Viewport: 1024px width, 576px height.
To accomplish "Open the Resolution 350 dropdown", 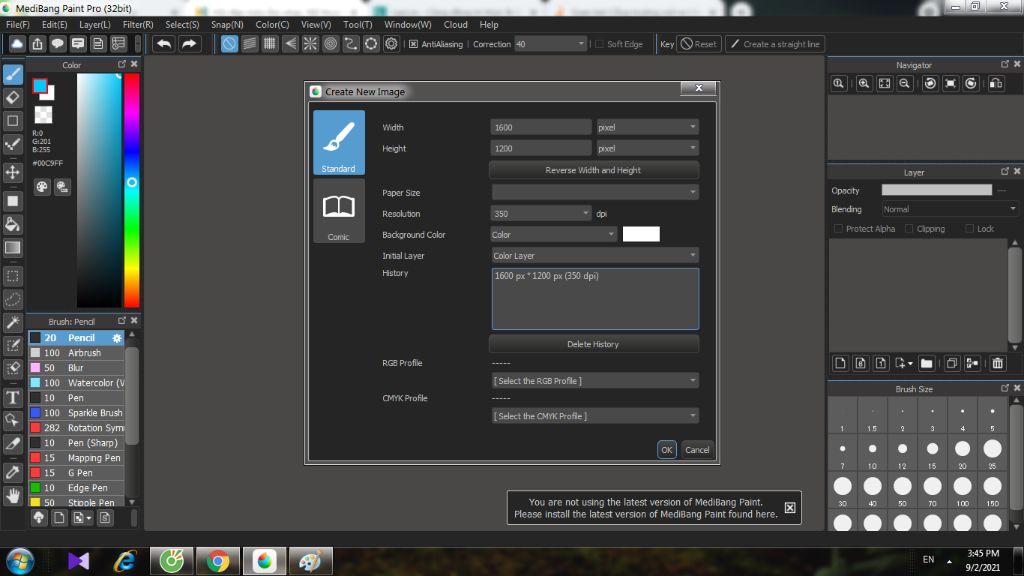I will (x=541, y=214).
